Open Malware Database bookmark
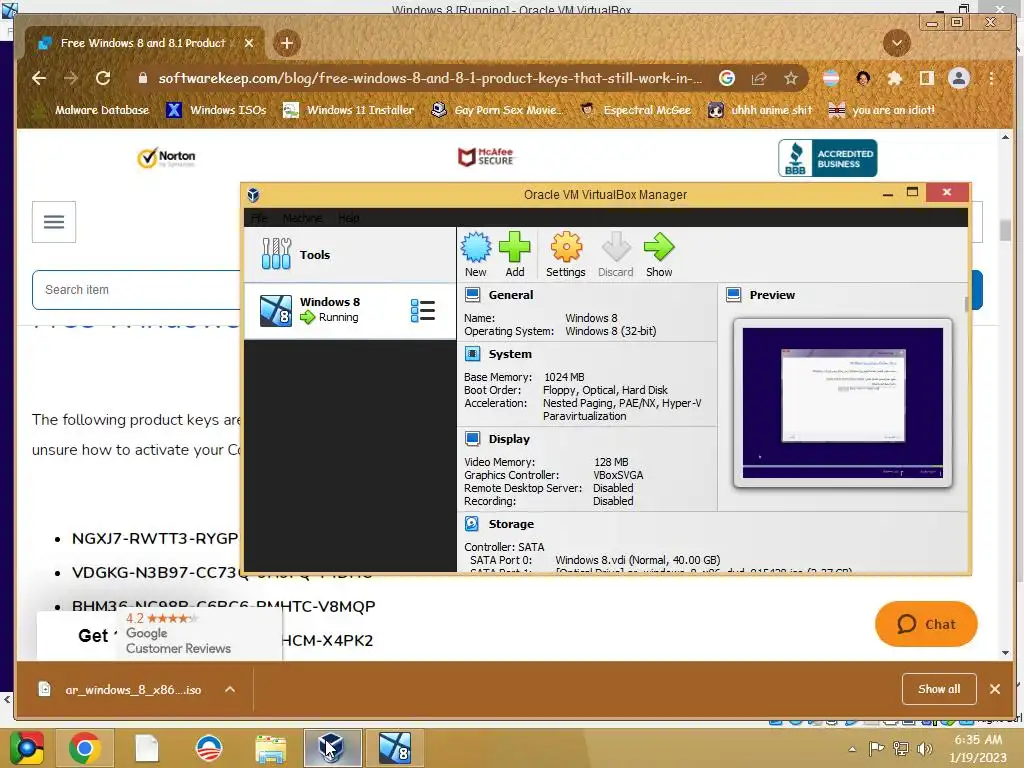 (x=91, y=110)
